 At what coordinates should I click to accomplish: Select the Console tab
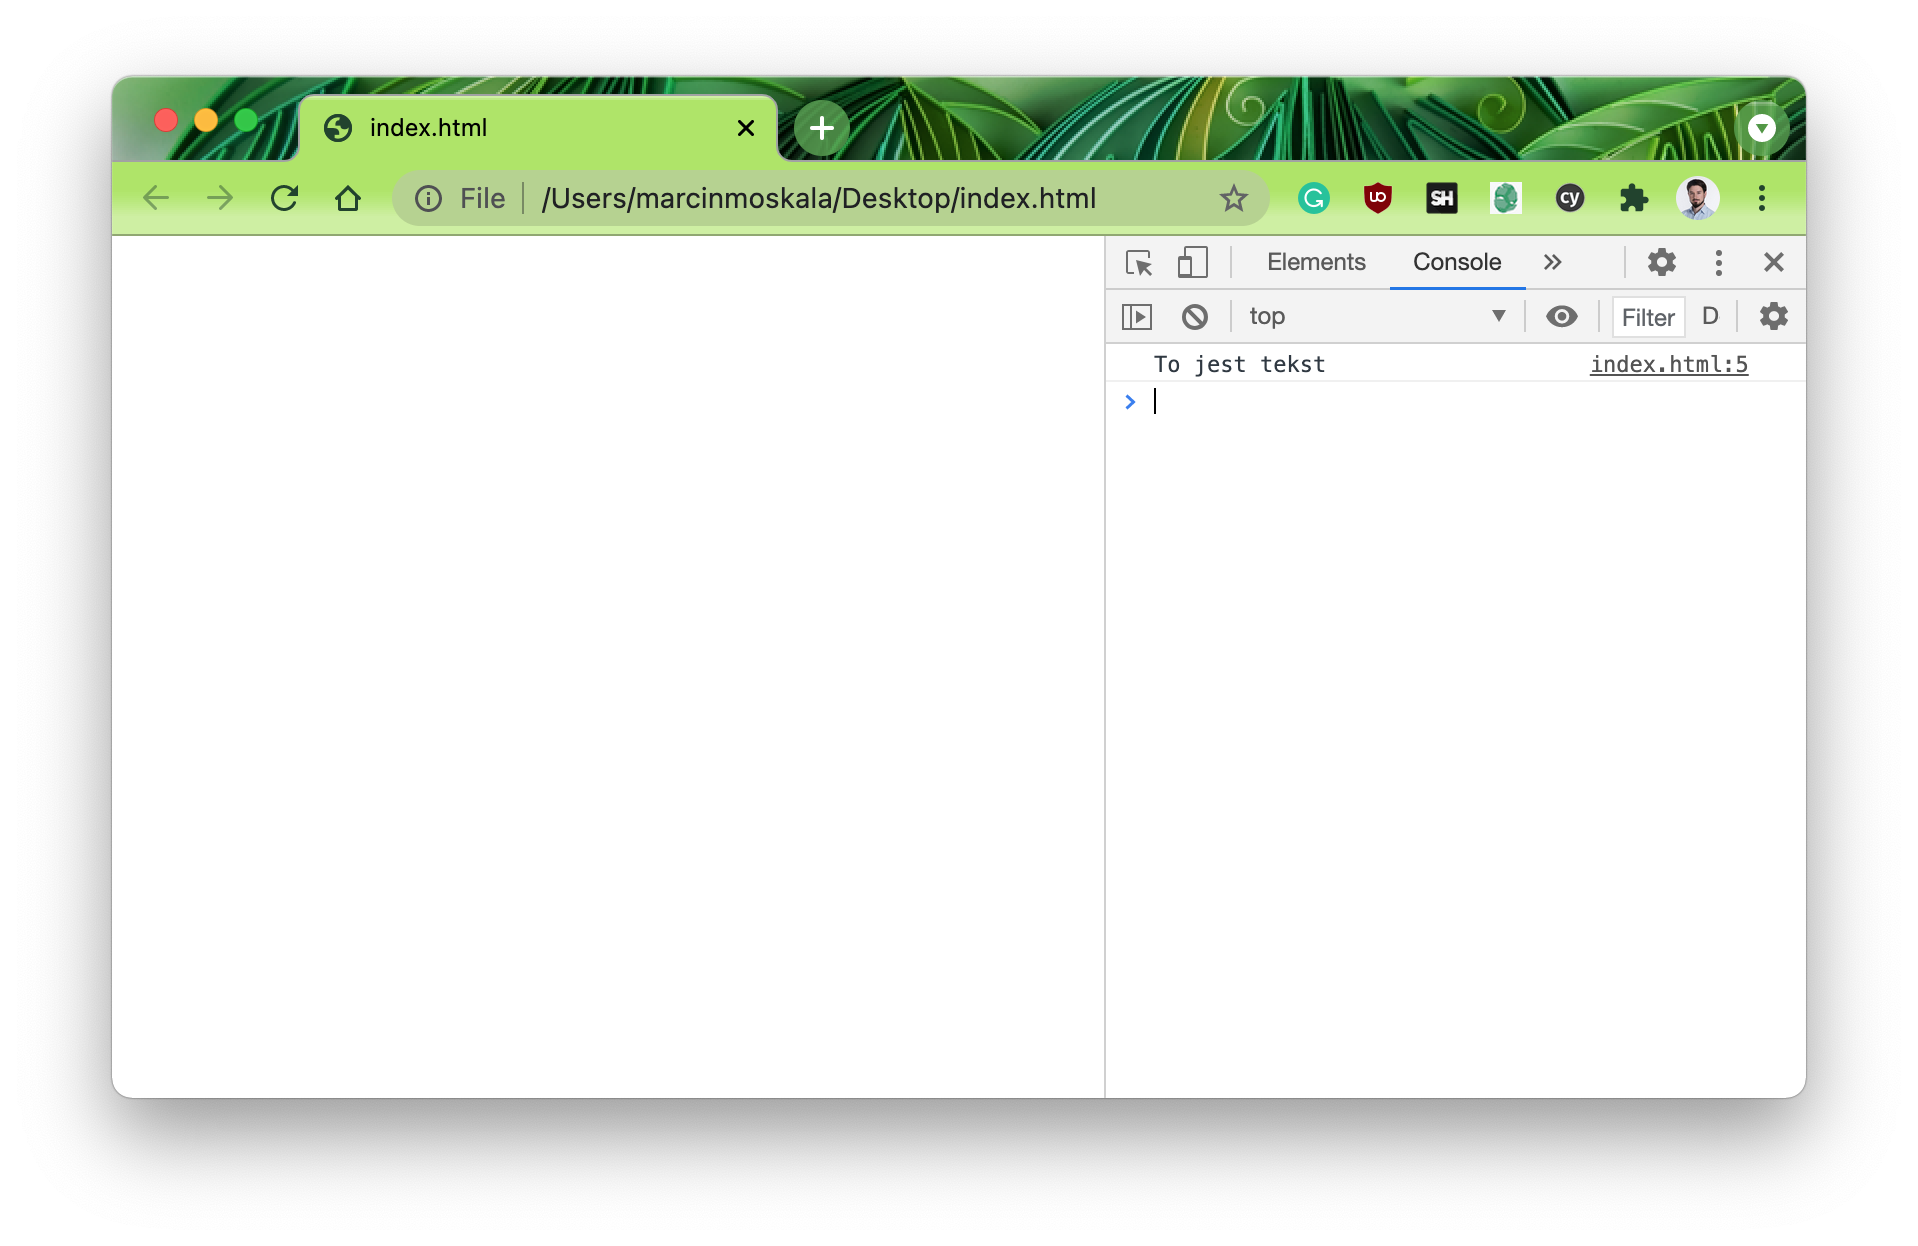pos(1456,263)
